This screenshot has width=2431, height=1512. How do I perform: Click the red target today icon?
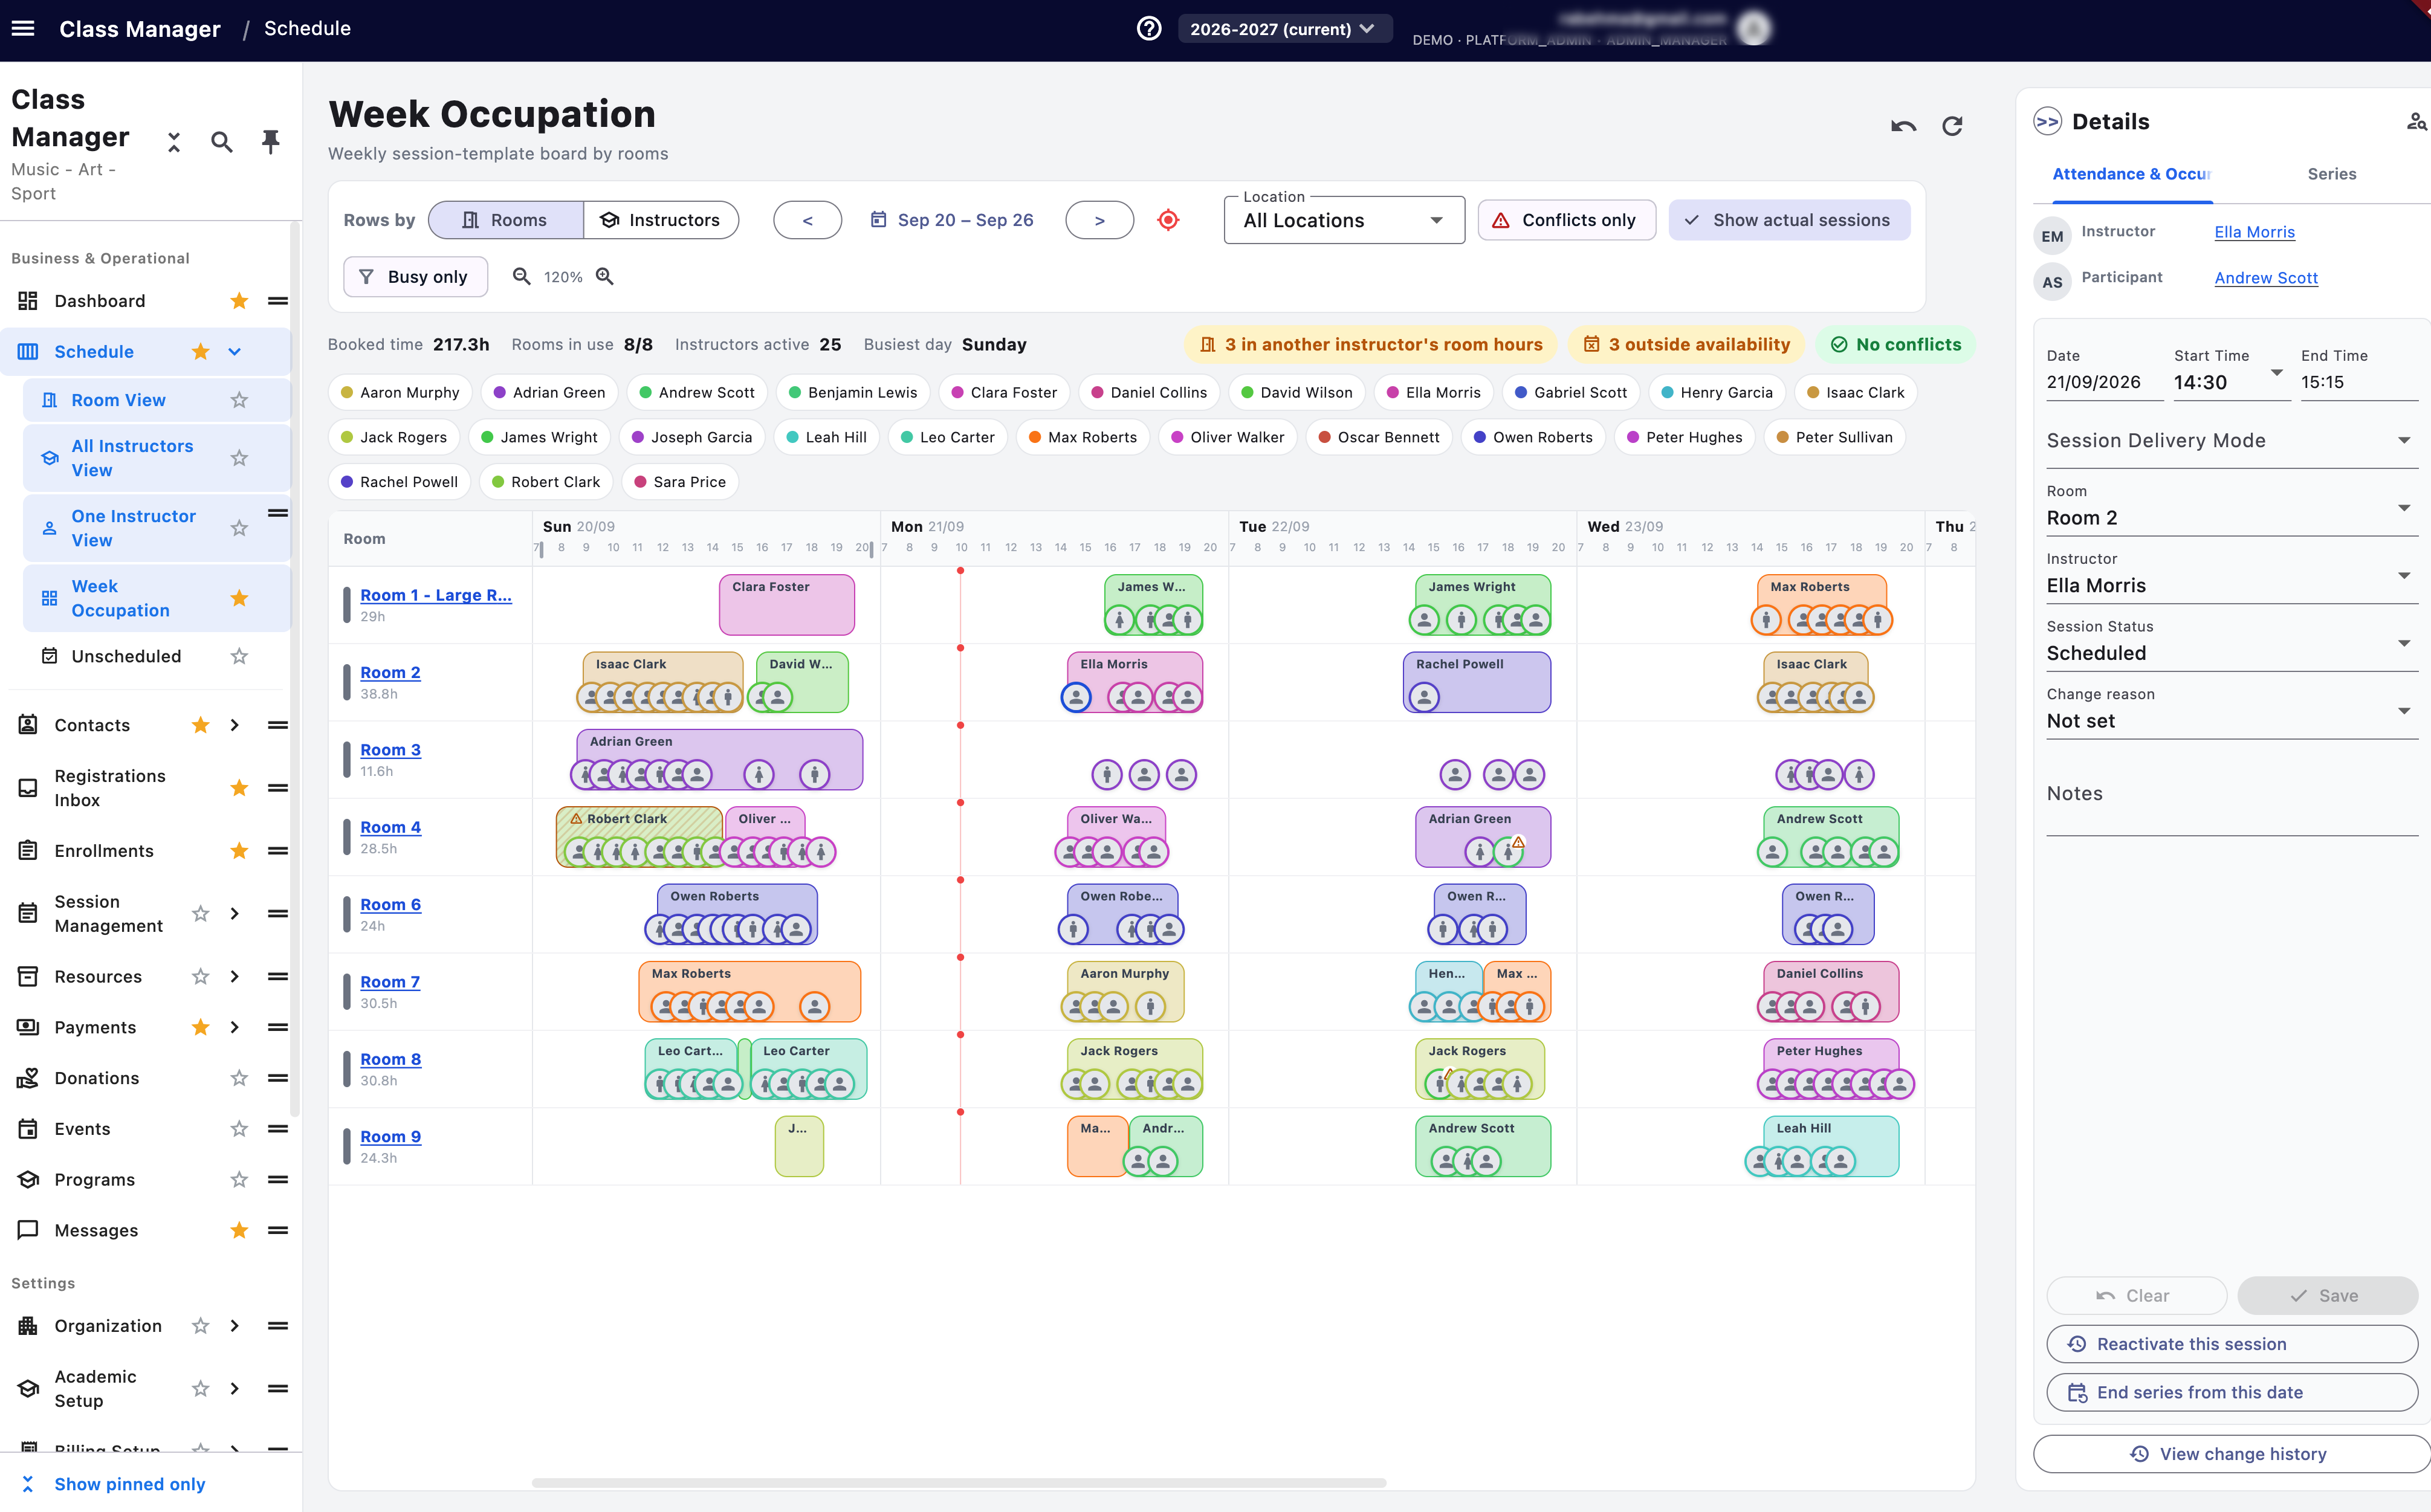[x=1168, y=220]
